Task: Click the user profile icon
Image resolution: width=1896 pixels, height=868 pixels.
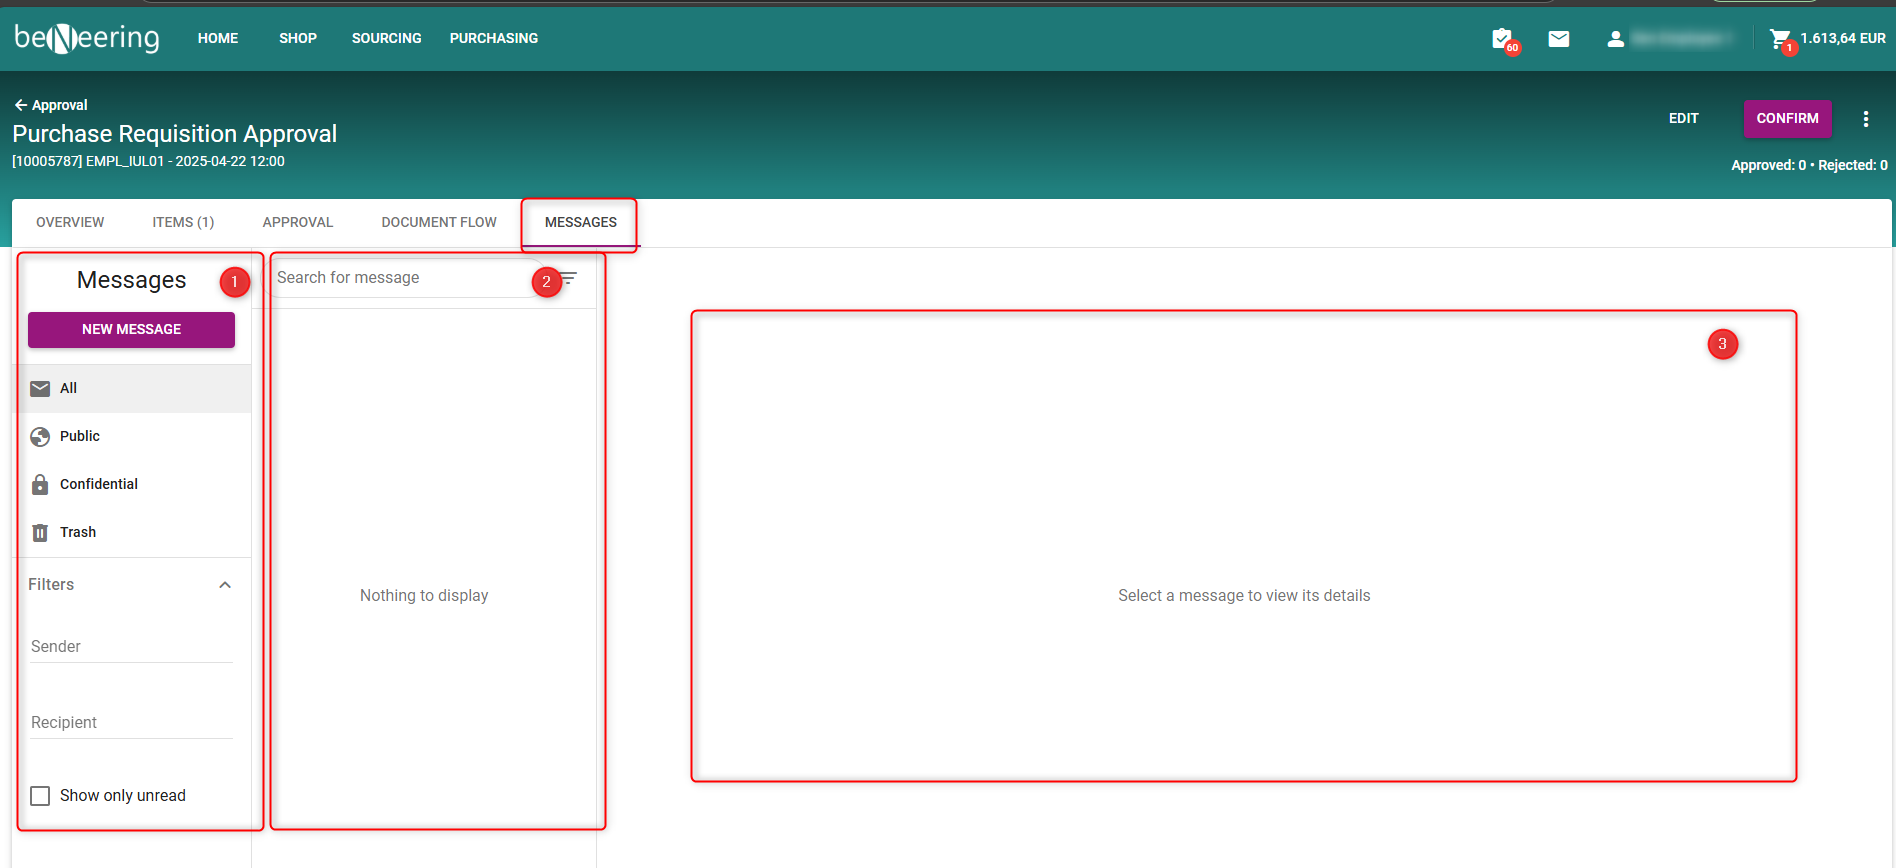Action: coord(1615,39)
